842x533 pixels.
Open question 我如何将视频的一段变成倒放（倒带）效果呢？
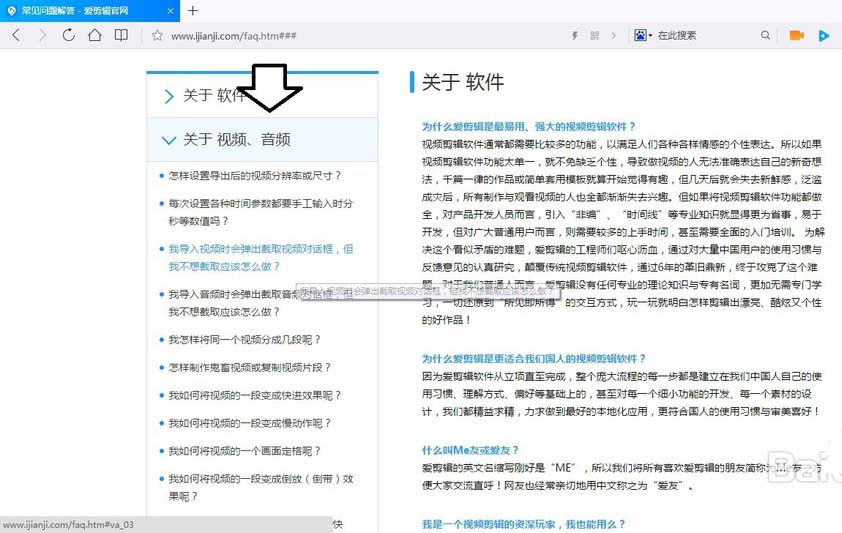coord(260,487)
